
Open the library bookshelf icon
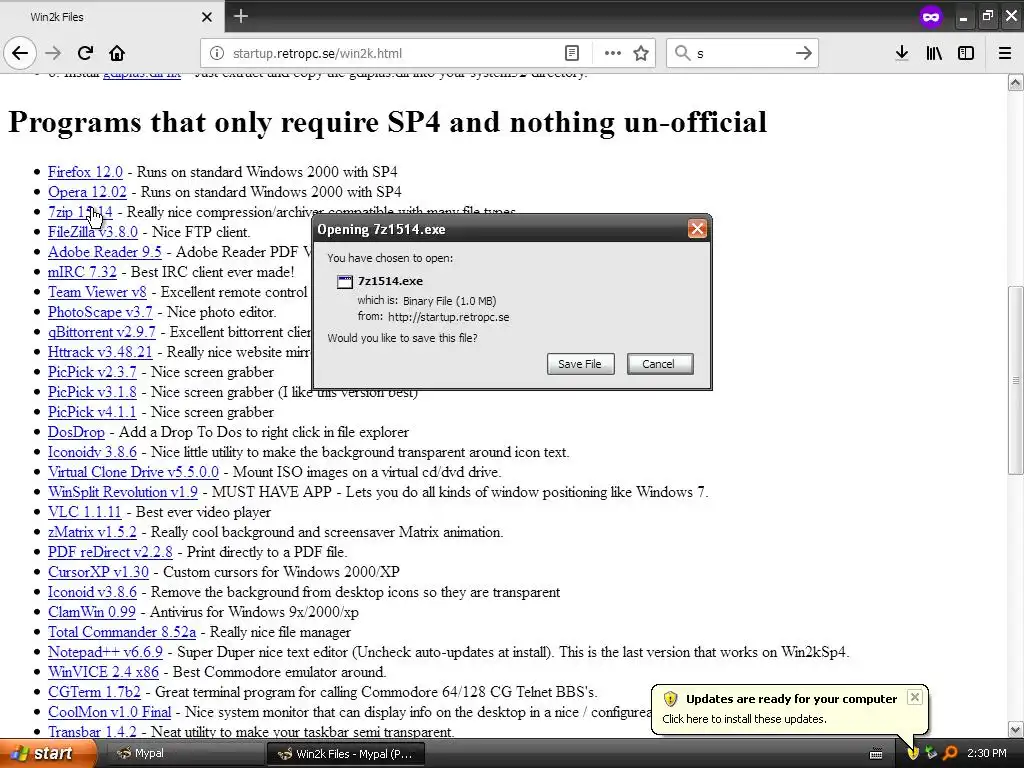click(x=934, y=54)
